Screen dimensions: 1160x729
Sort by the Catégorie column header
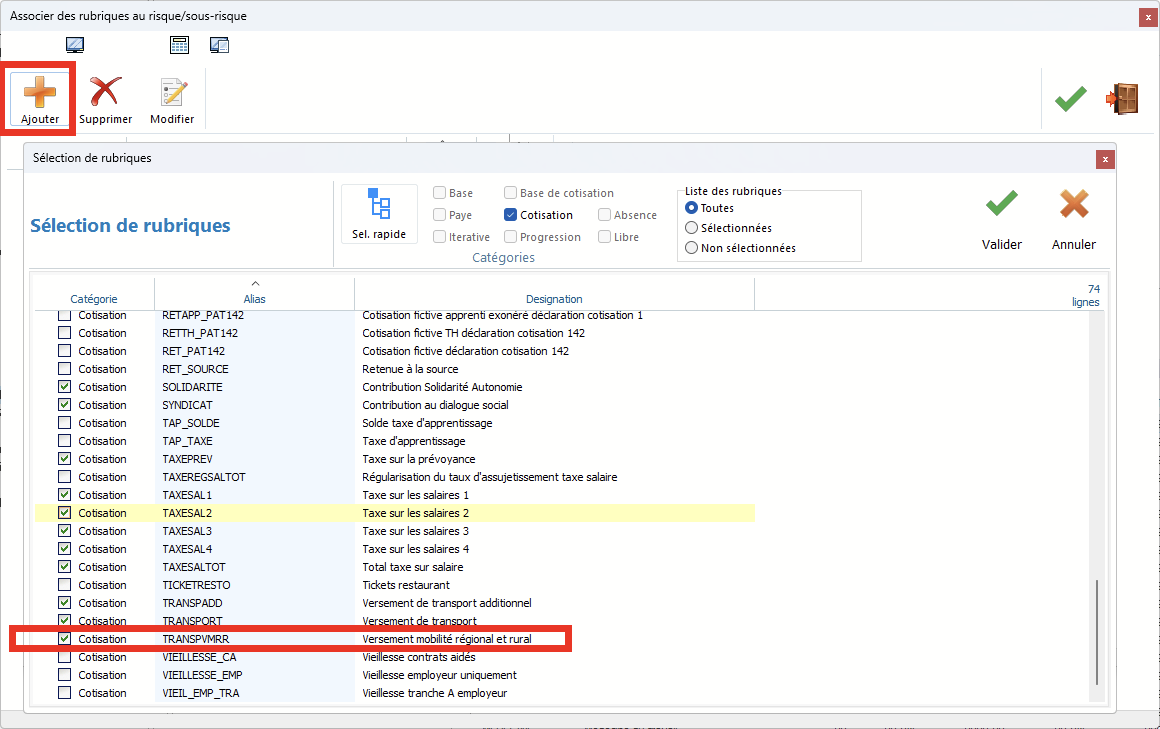(94, 294)
